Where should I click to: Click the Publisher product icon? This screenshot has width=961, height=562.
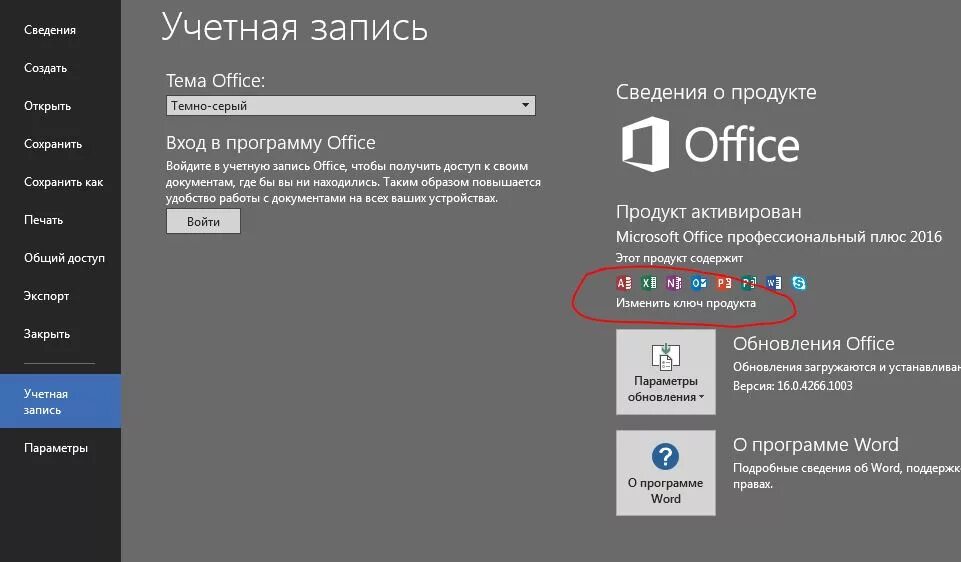coord(749,283)
